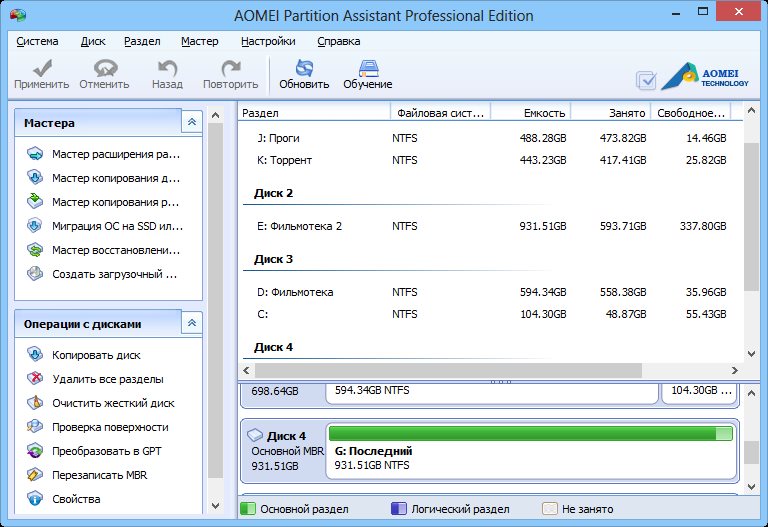The image size is (768, 527).
Task: Open the Мастер menu
Action: click(200, 41)
